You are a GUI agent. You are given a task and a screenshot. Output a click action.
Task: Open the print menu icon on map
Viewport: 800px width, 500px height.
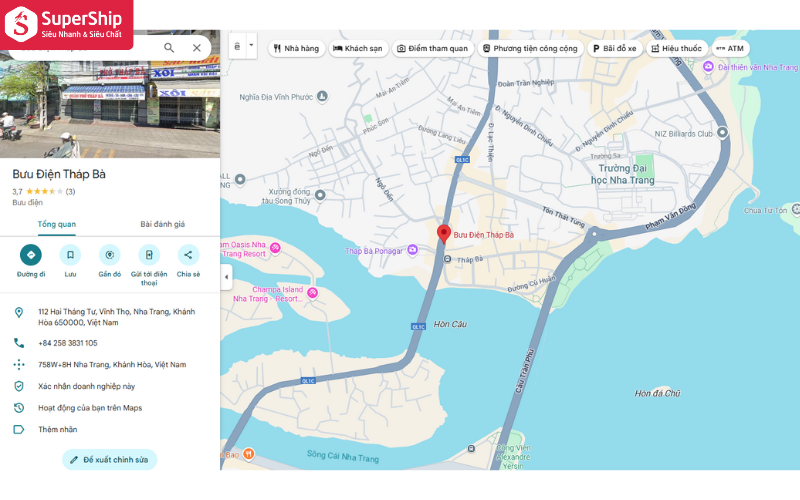pyautogui.click(x=237, y=46)
